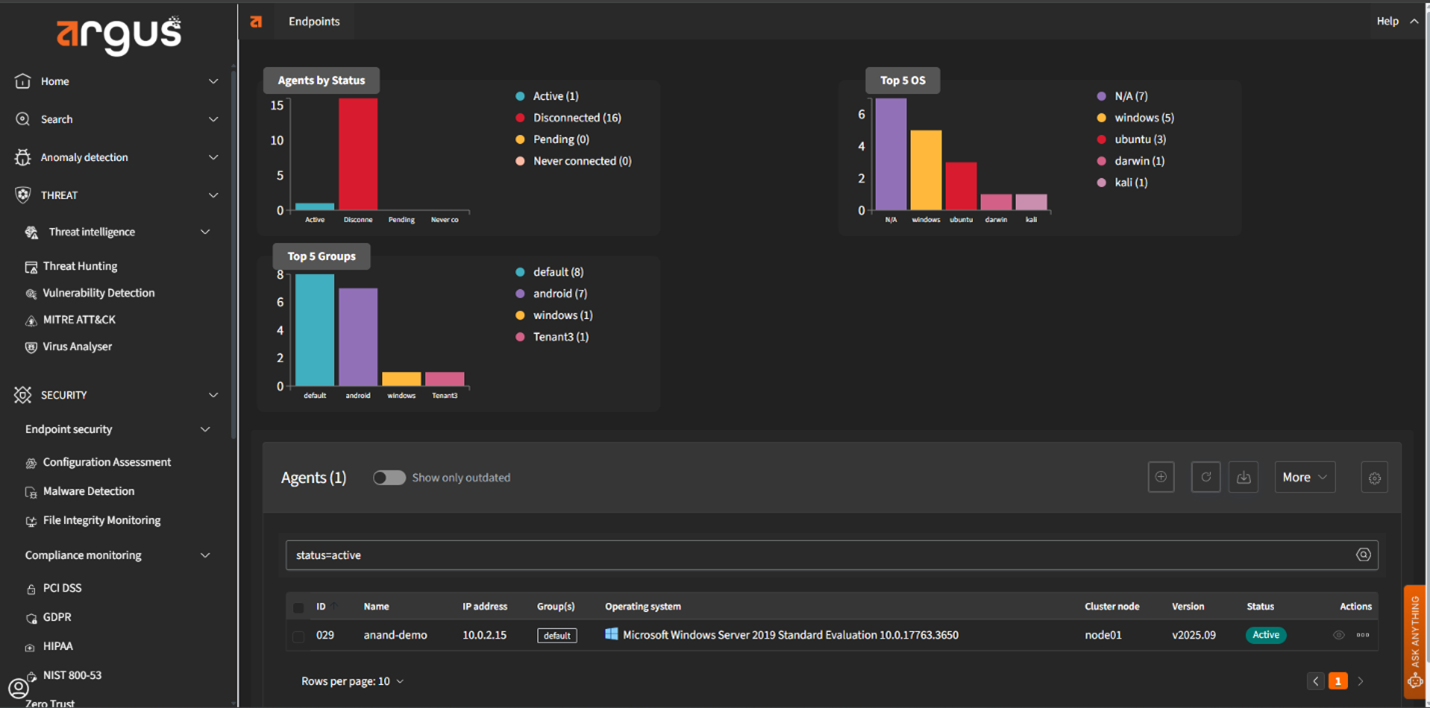
Task: Click the add new agent plus icon
Action: [x=1161, y=477]
